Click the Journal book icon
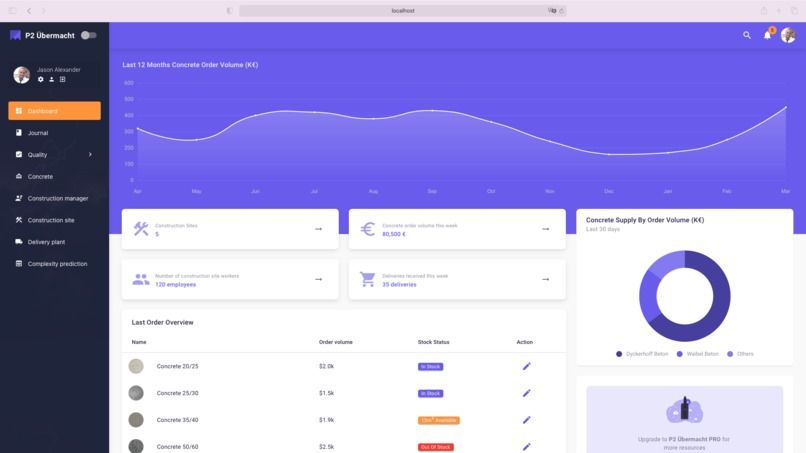Viewport: 806px width, 453px height. [x=19, y=133]
